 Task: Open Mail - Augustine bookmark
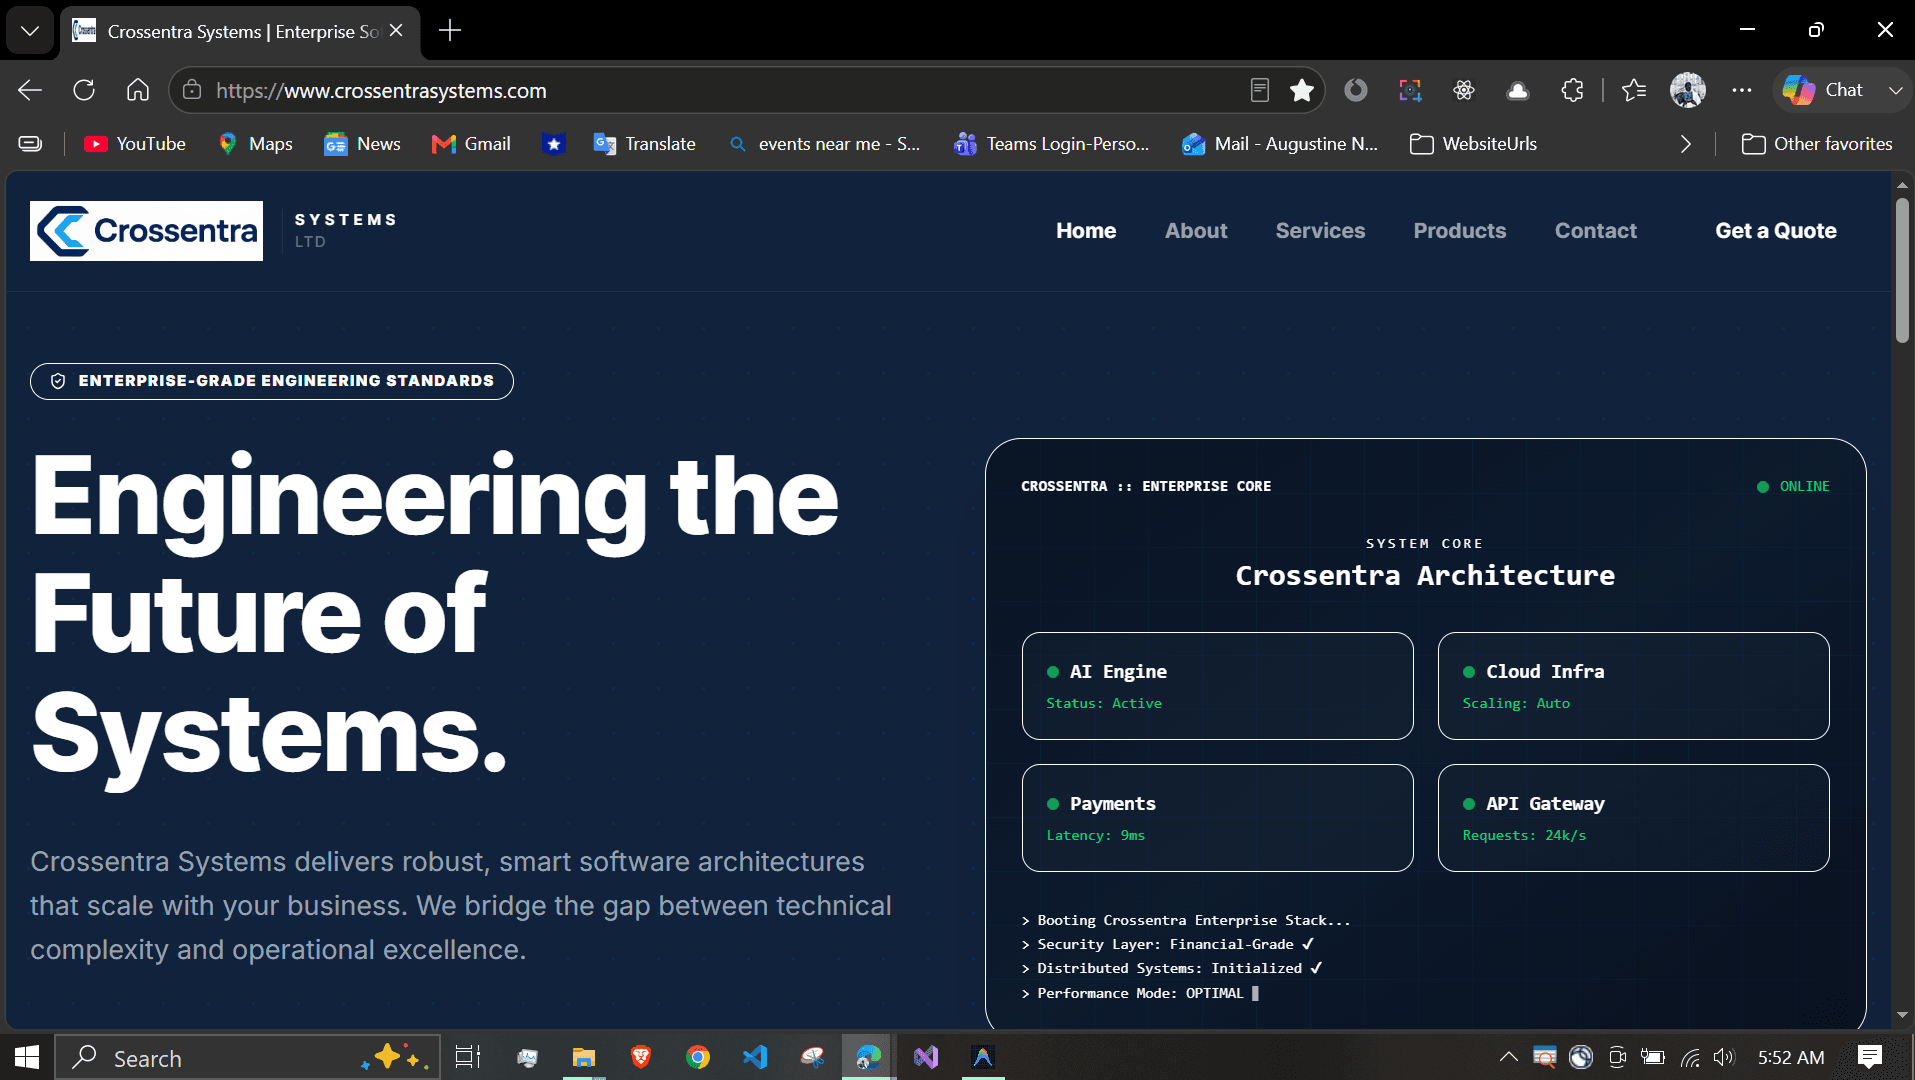coord(1280,144)
